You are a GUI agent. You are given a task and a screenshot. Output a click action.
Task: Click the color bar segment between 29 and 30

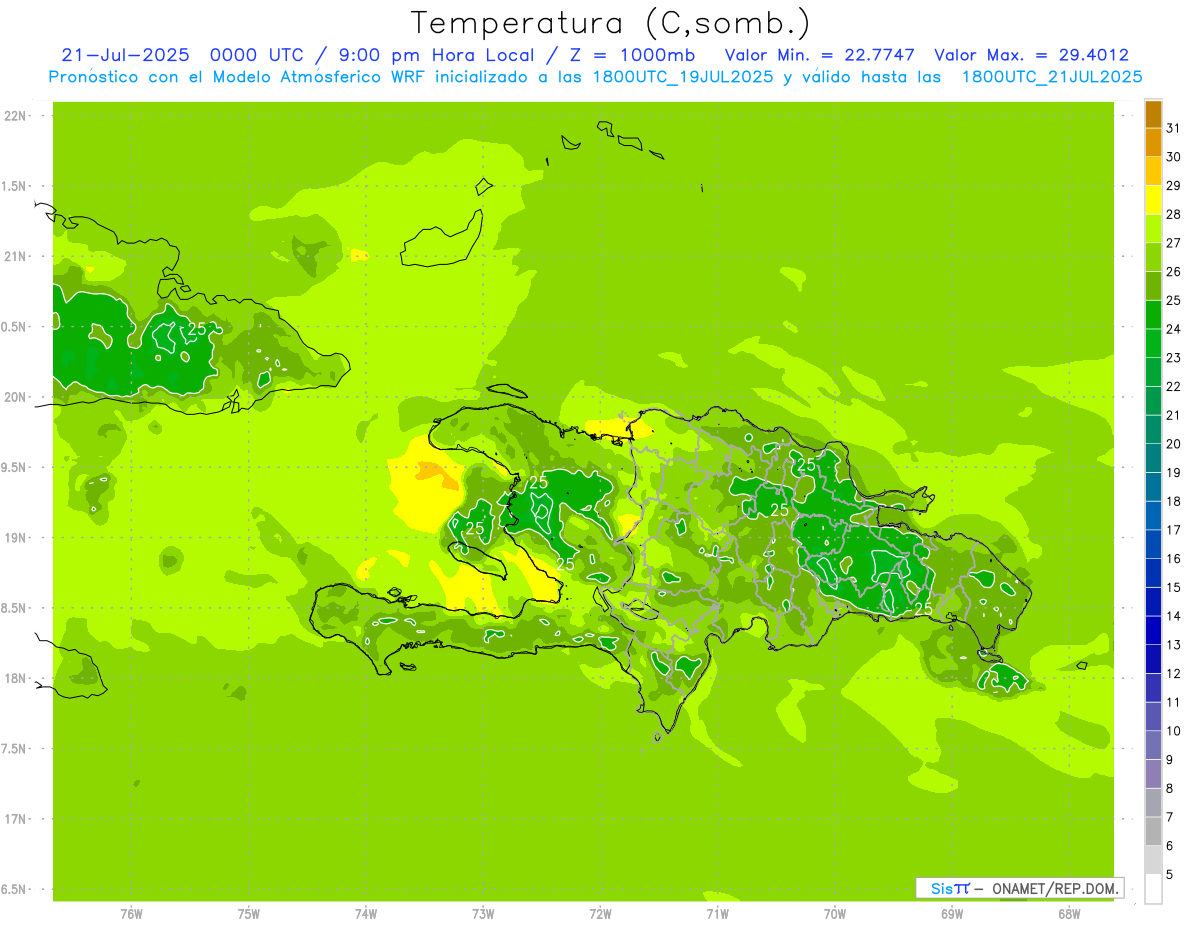1153,171
